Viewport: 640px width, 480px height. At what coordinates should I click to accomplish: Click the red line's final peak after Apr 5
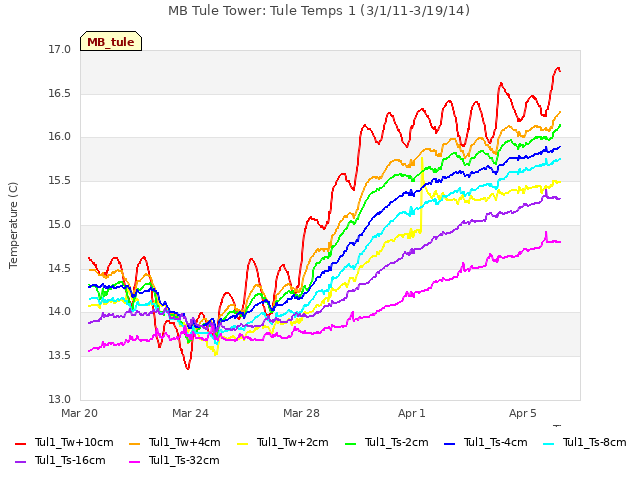coord(558,68)
